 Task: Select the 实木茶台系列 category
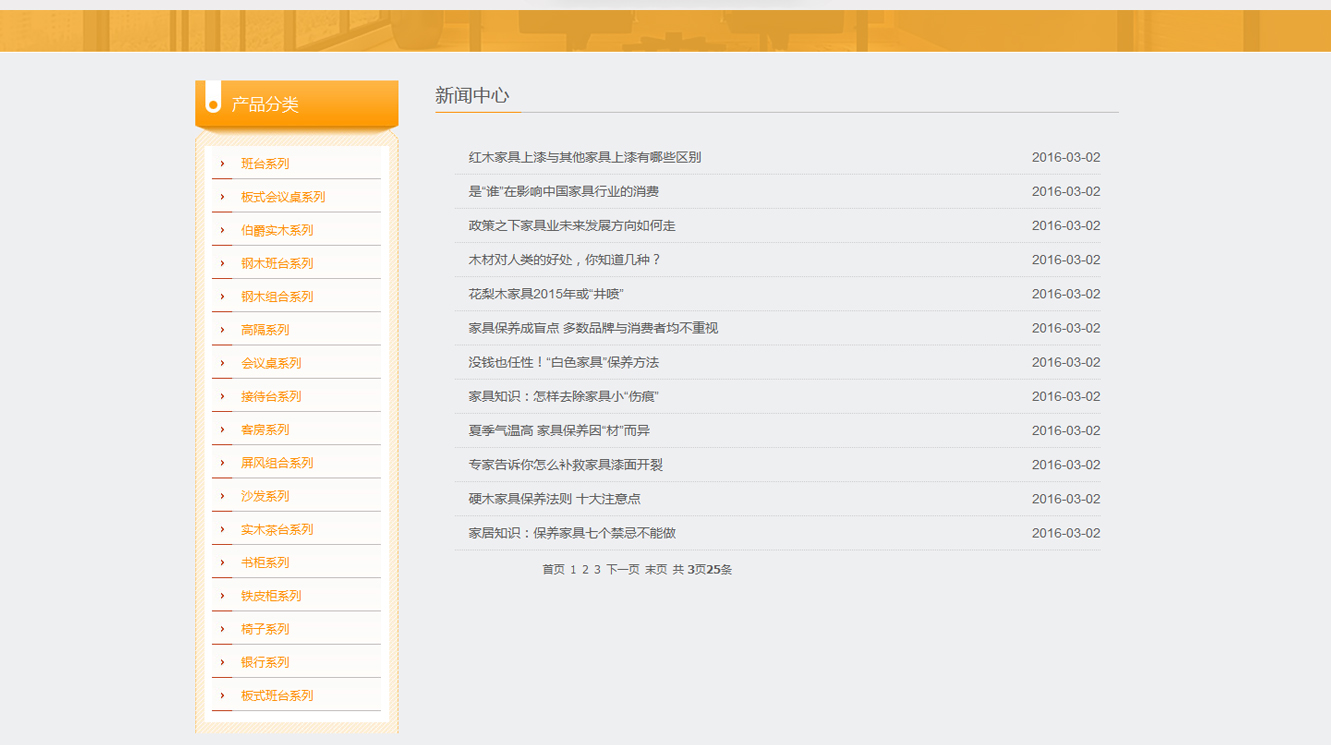tap(277, 529)
